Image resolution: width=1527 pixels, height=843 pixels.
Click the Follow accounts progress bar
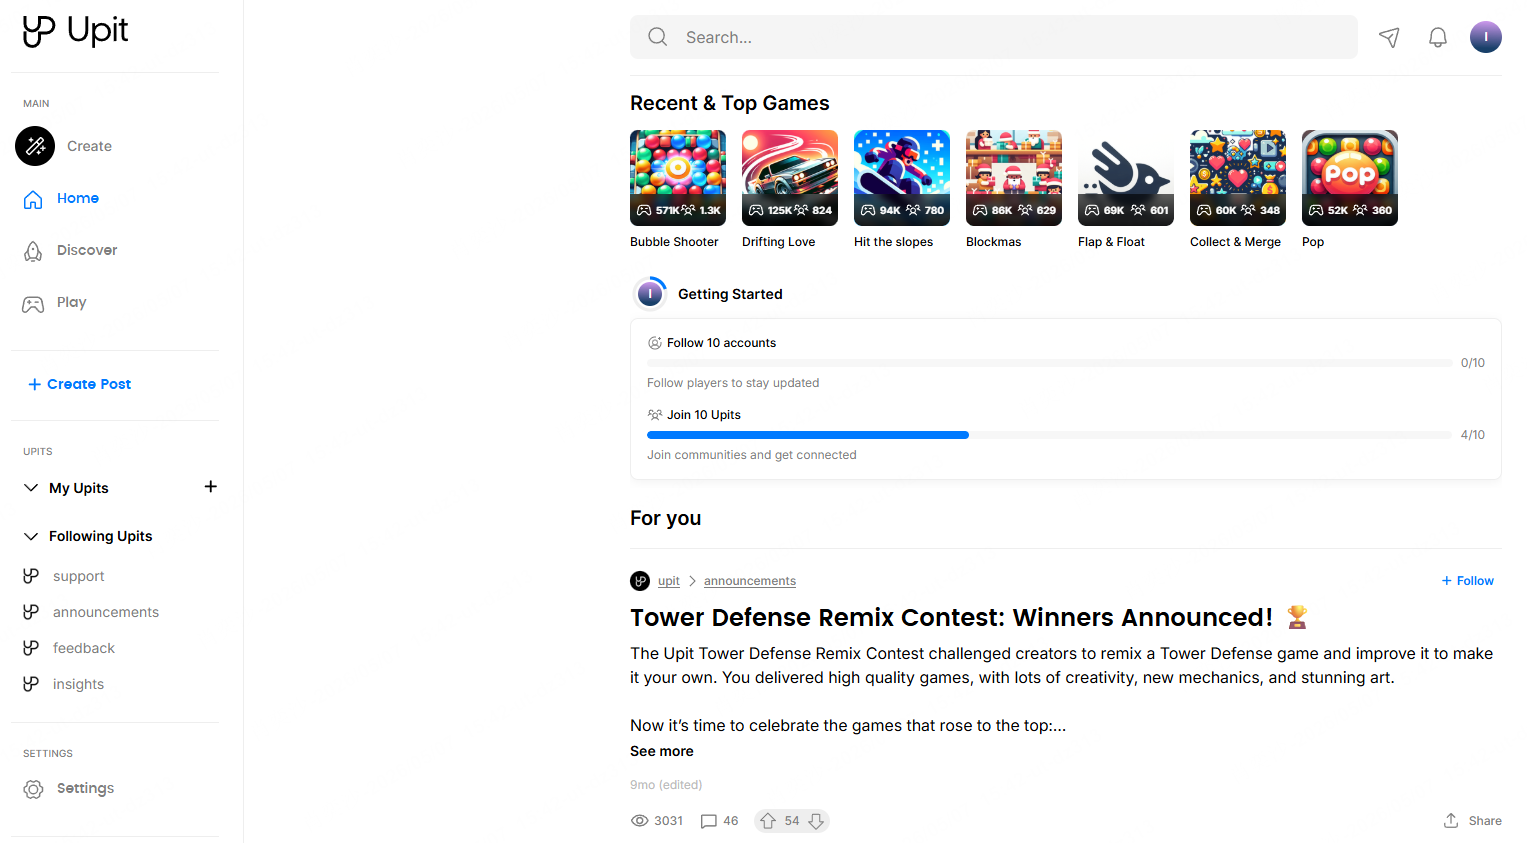(x=1049, y=363)
